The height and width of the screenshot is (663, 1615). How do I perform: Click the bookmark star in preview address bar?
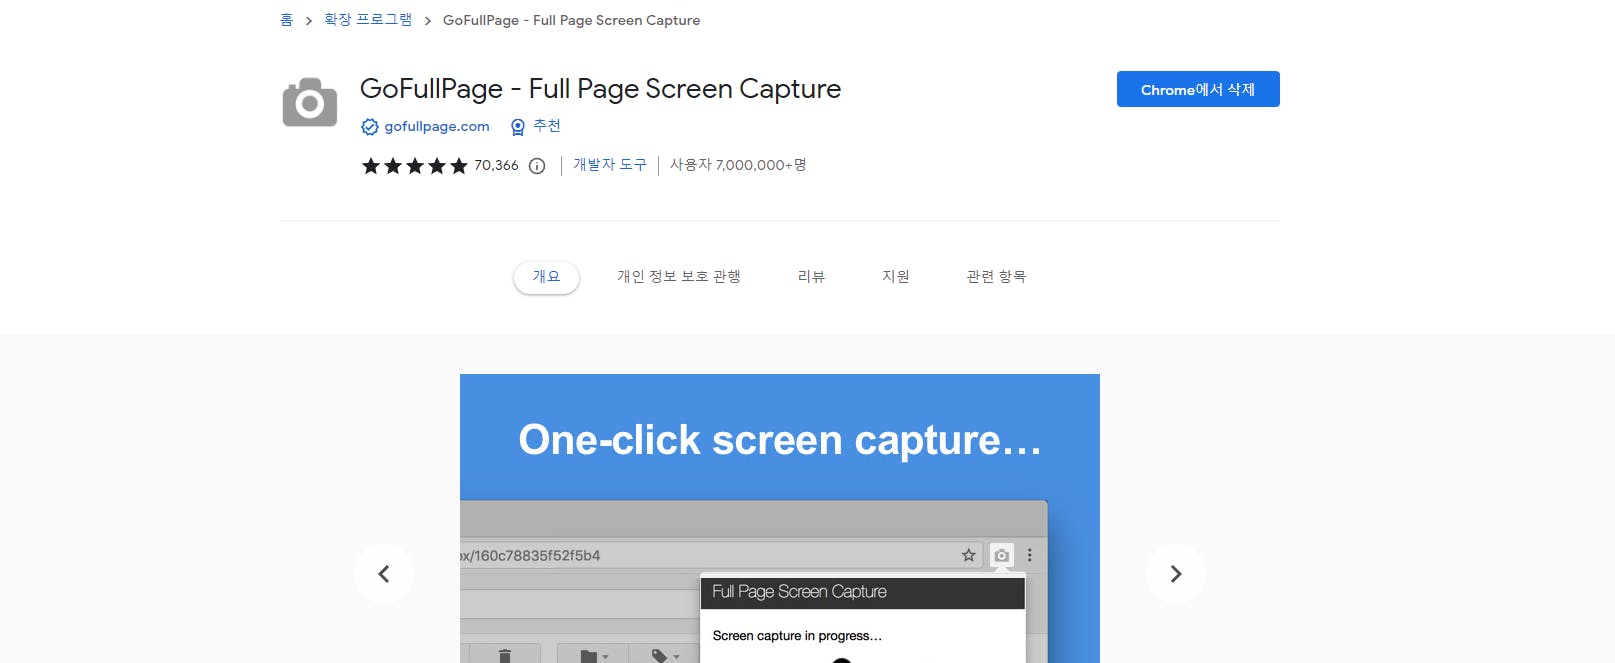pyautogui.click(x=968, y=555)
